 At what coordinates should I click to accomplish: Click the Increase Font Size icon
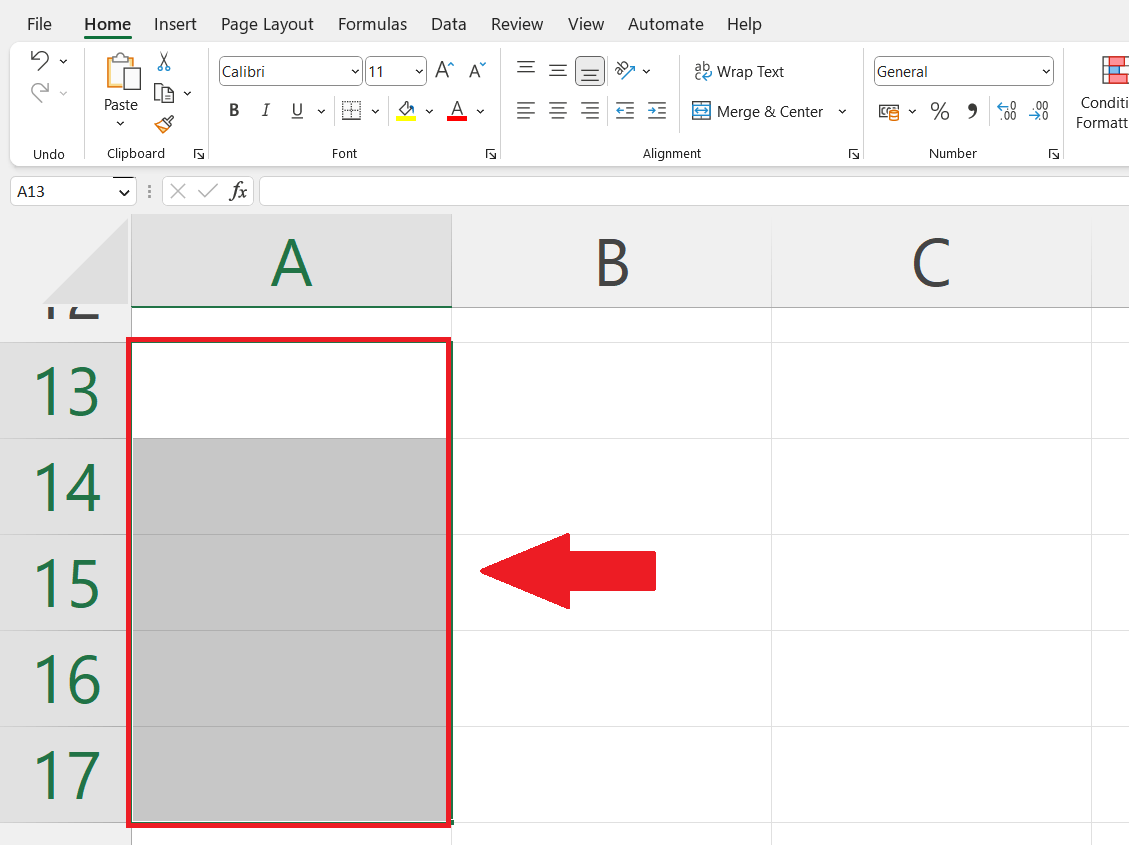click(x=443, y=70)
